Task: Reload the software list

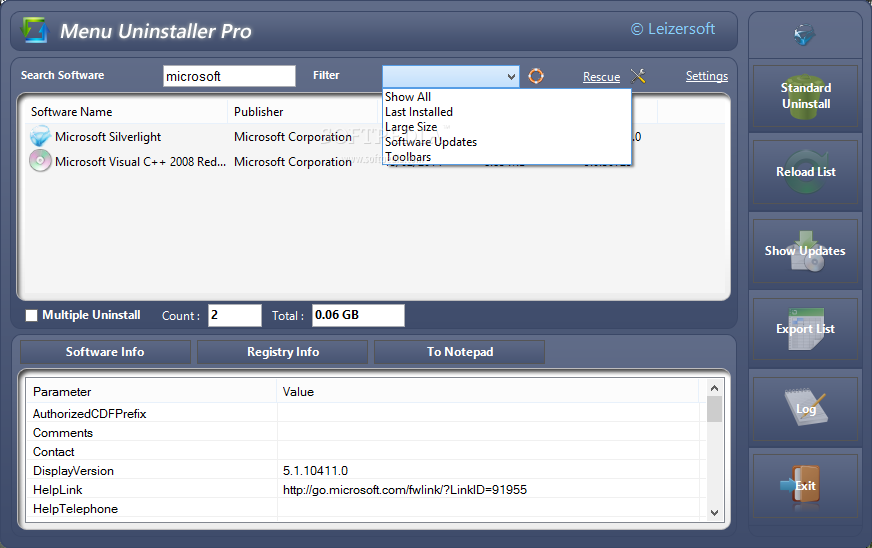Action: tap(805, 172)
